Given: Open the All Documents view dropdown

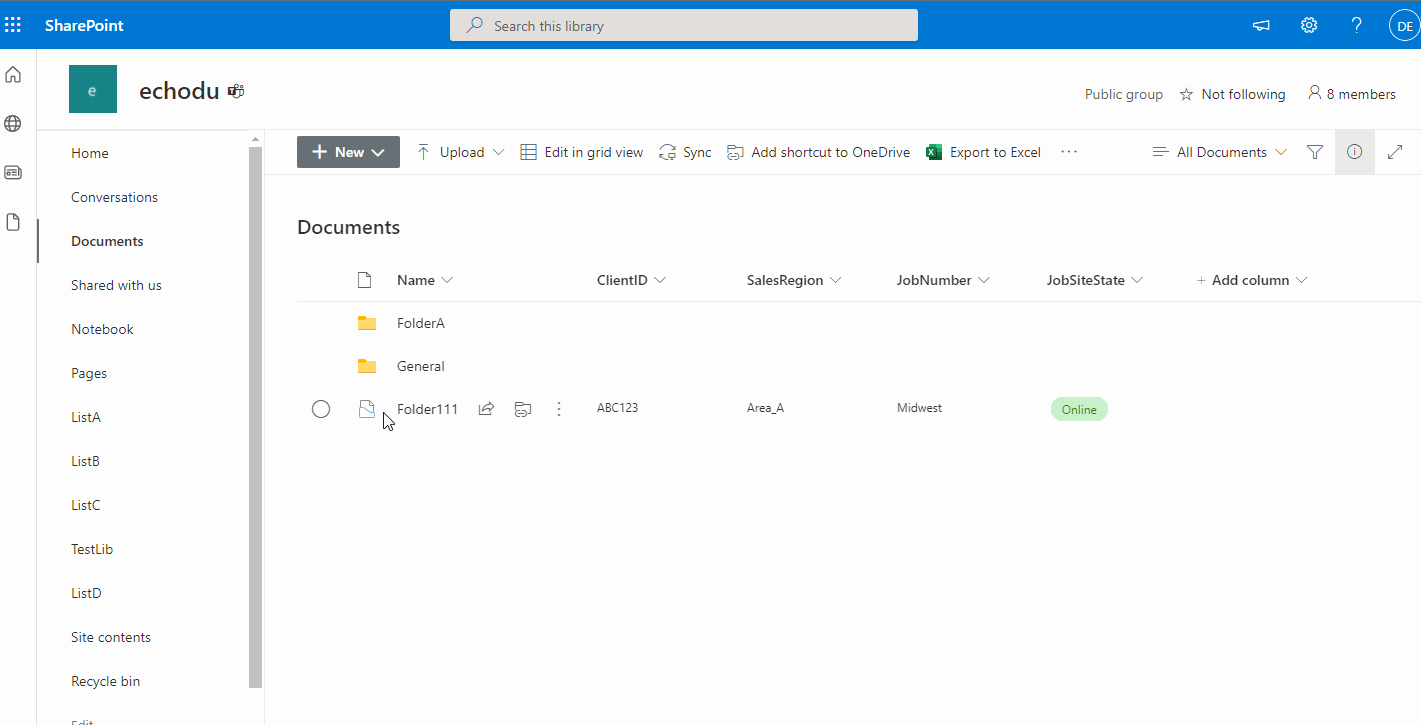Looking at the screenshot, I should coord(1219,152).
